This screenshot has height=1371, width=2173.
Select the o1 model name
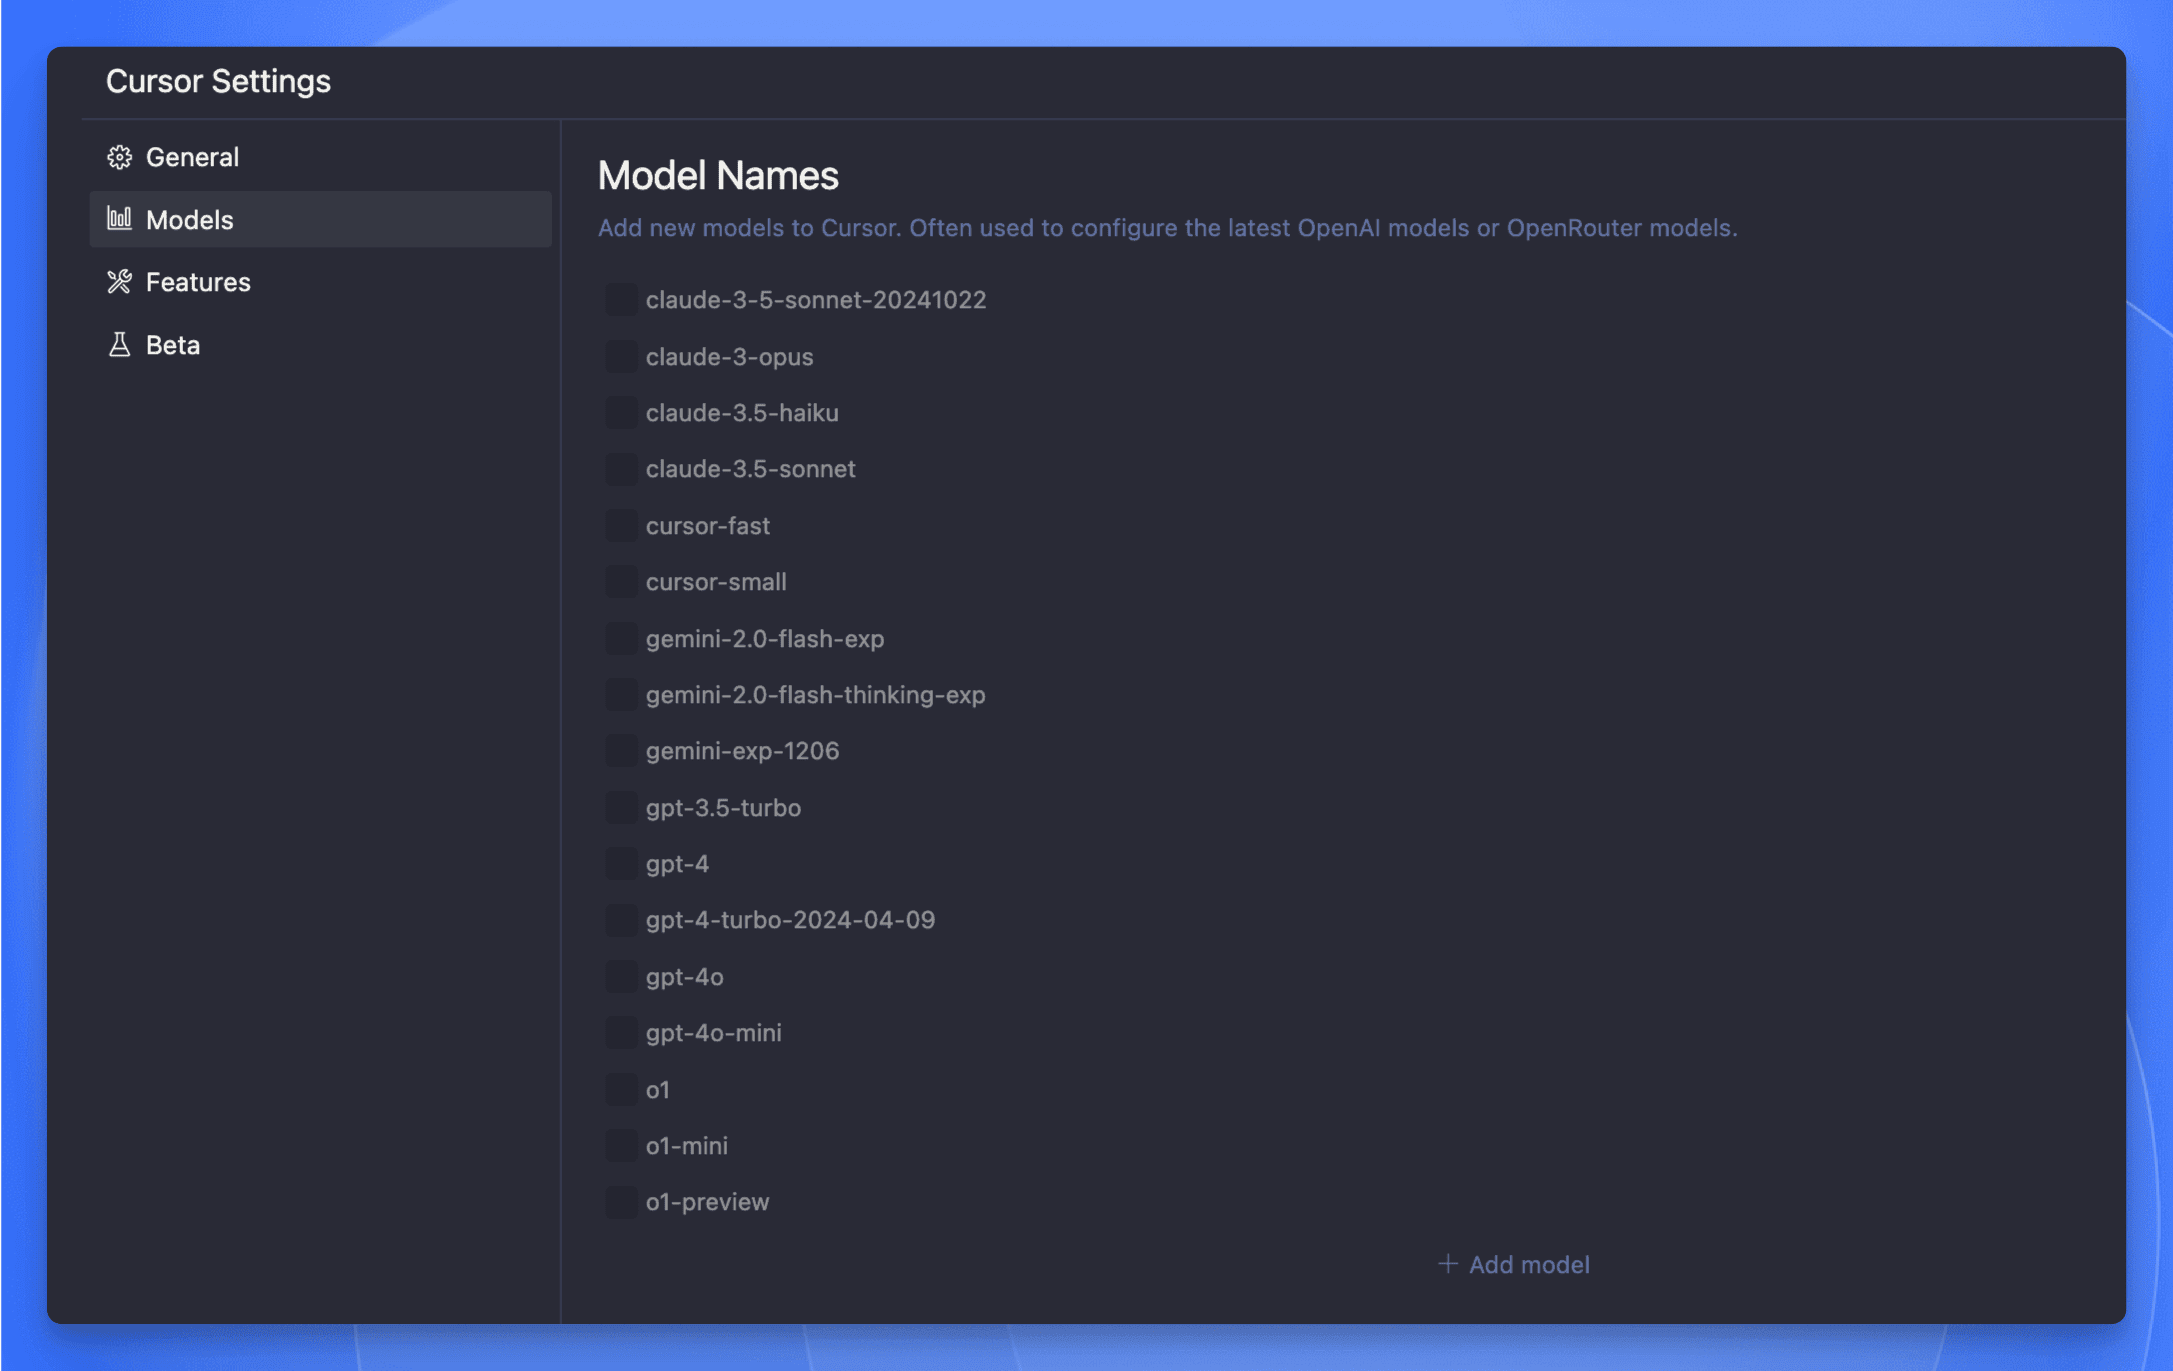658,1089
